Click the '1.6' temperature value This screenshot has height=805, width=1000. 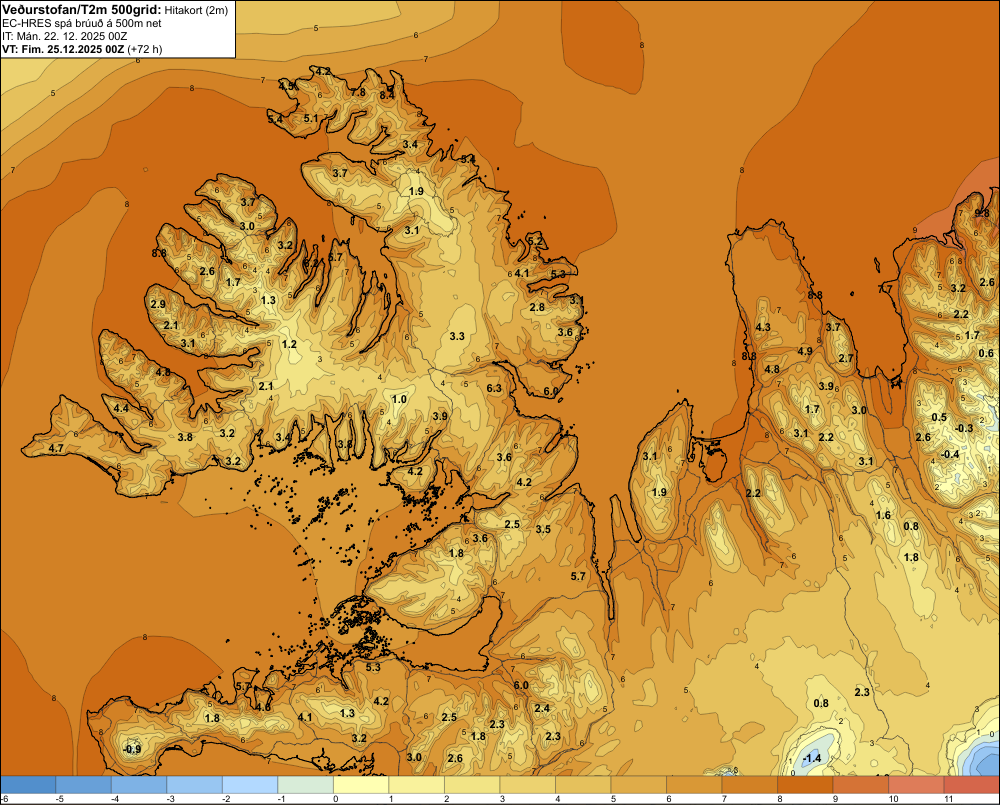(x=883, y=515)
